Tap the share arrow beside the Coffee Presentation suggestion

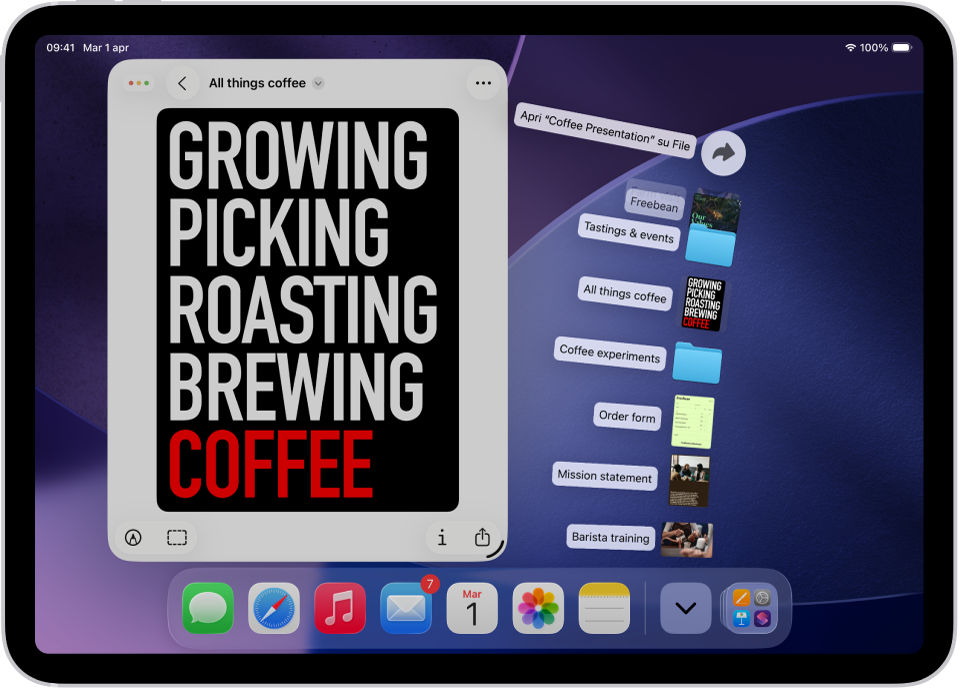pyautogui.click(x=723, y=154)
